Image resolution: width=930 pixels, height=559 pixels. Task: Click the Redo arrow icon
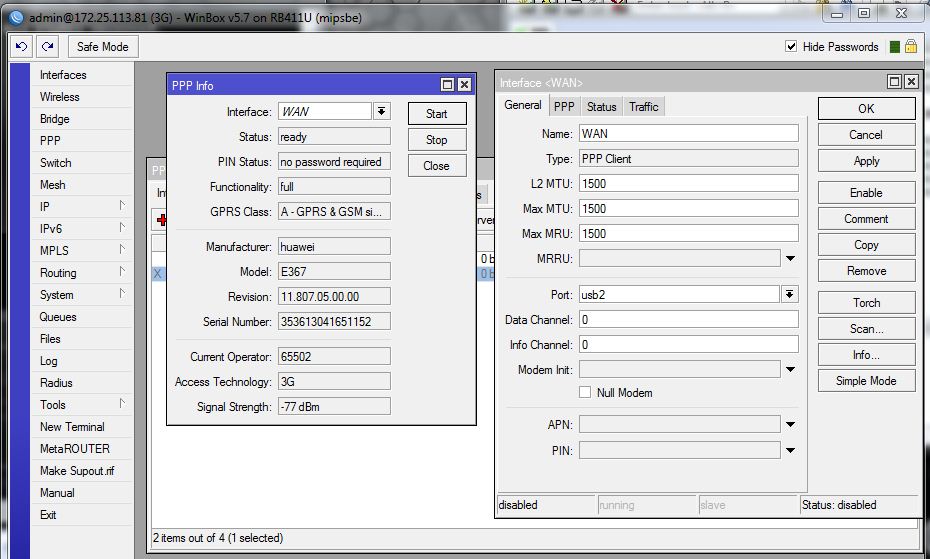tap(47, 47)
